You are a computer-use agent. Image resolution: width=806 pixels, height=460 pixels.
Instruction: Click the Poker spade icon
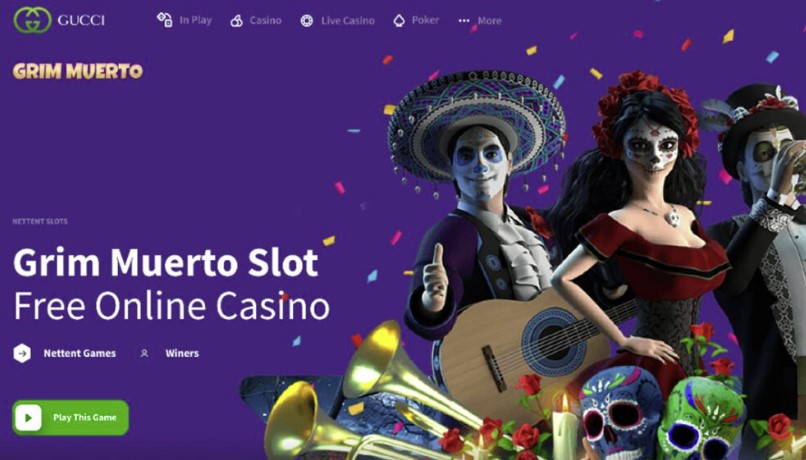pos(399,21)
